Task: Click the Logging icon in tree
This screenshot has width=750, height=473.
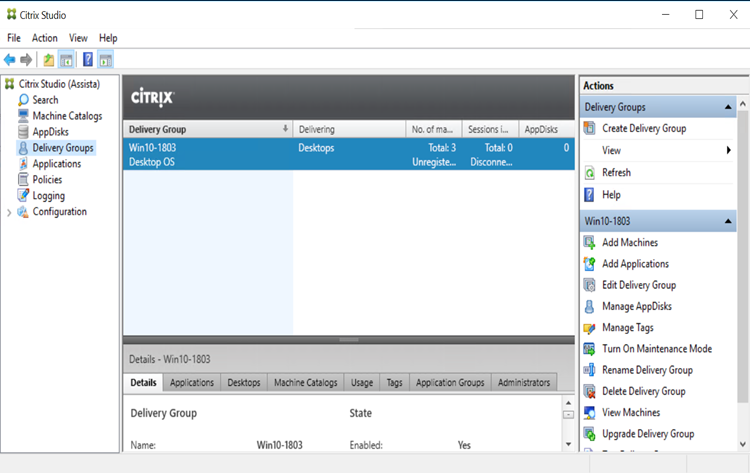Action: click(23, 195)
